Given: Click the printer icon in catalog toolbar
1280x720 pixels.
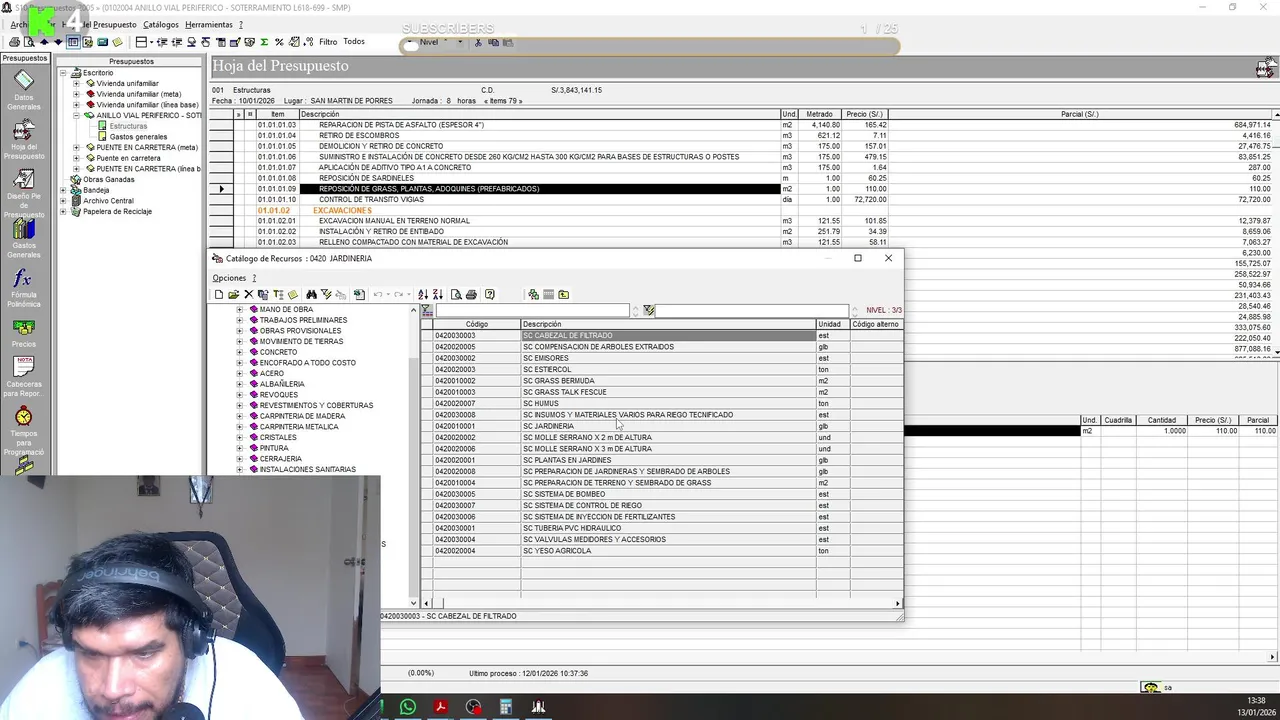Looking at the screenshot, I should point(471,295).
